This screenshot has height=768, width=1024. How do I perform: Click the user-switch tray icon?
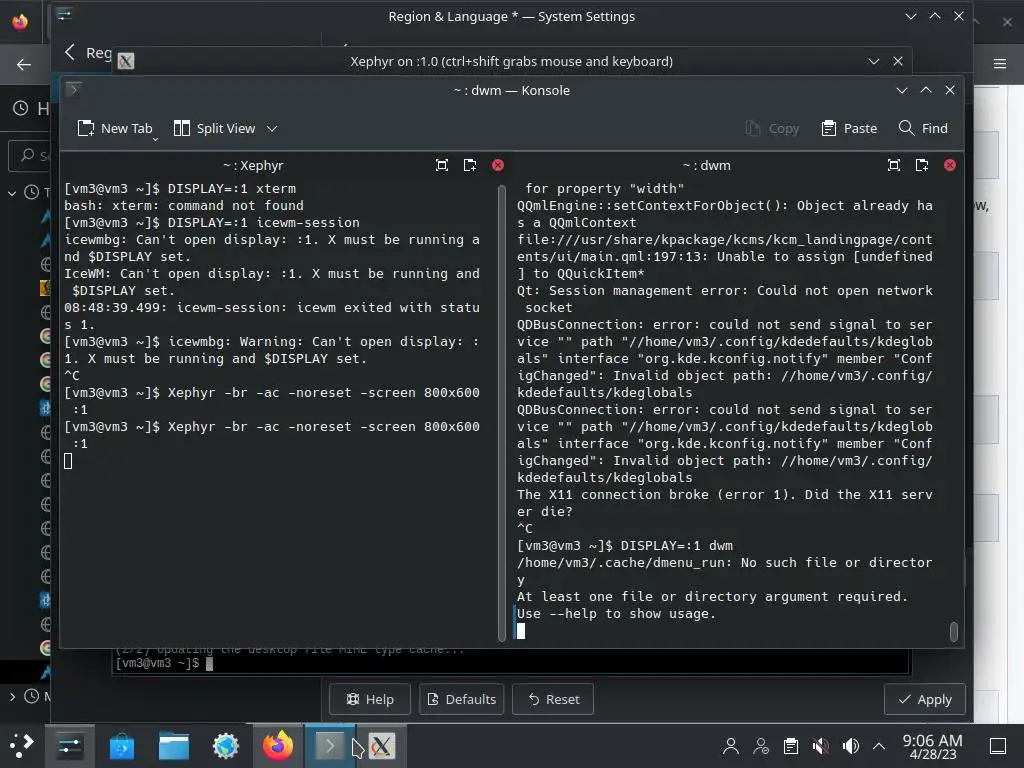tap(761, 746)
